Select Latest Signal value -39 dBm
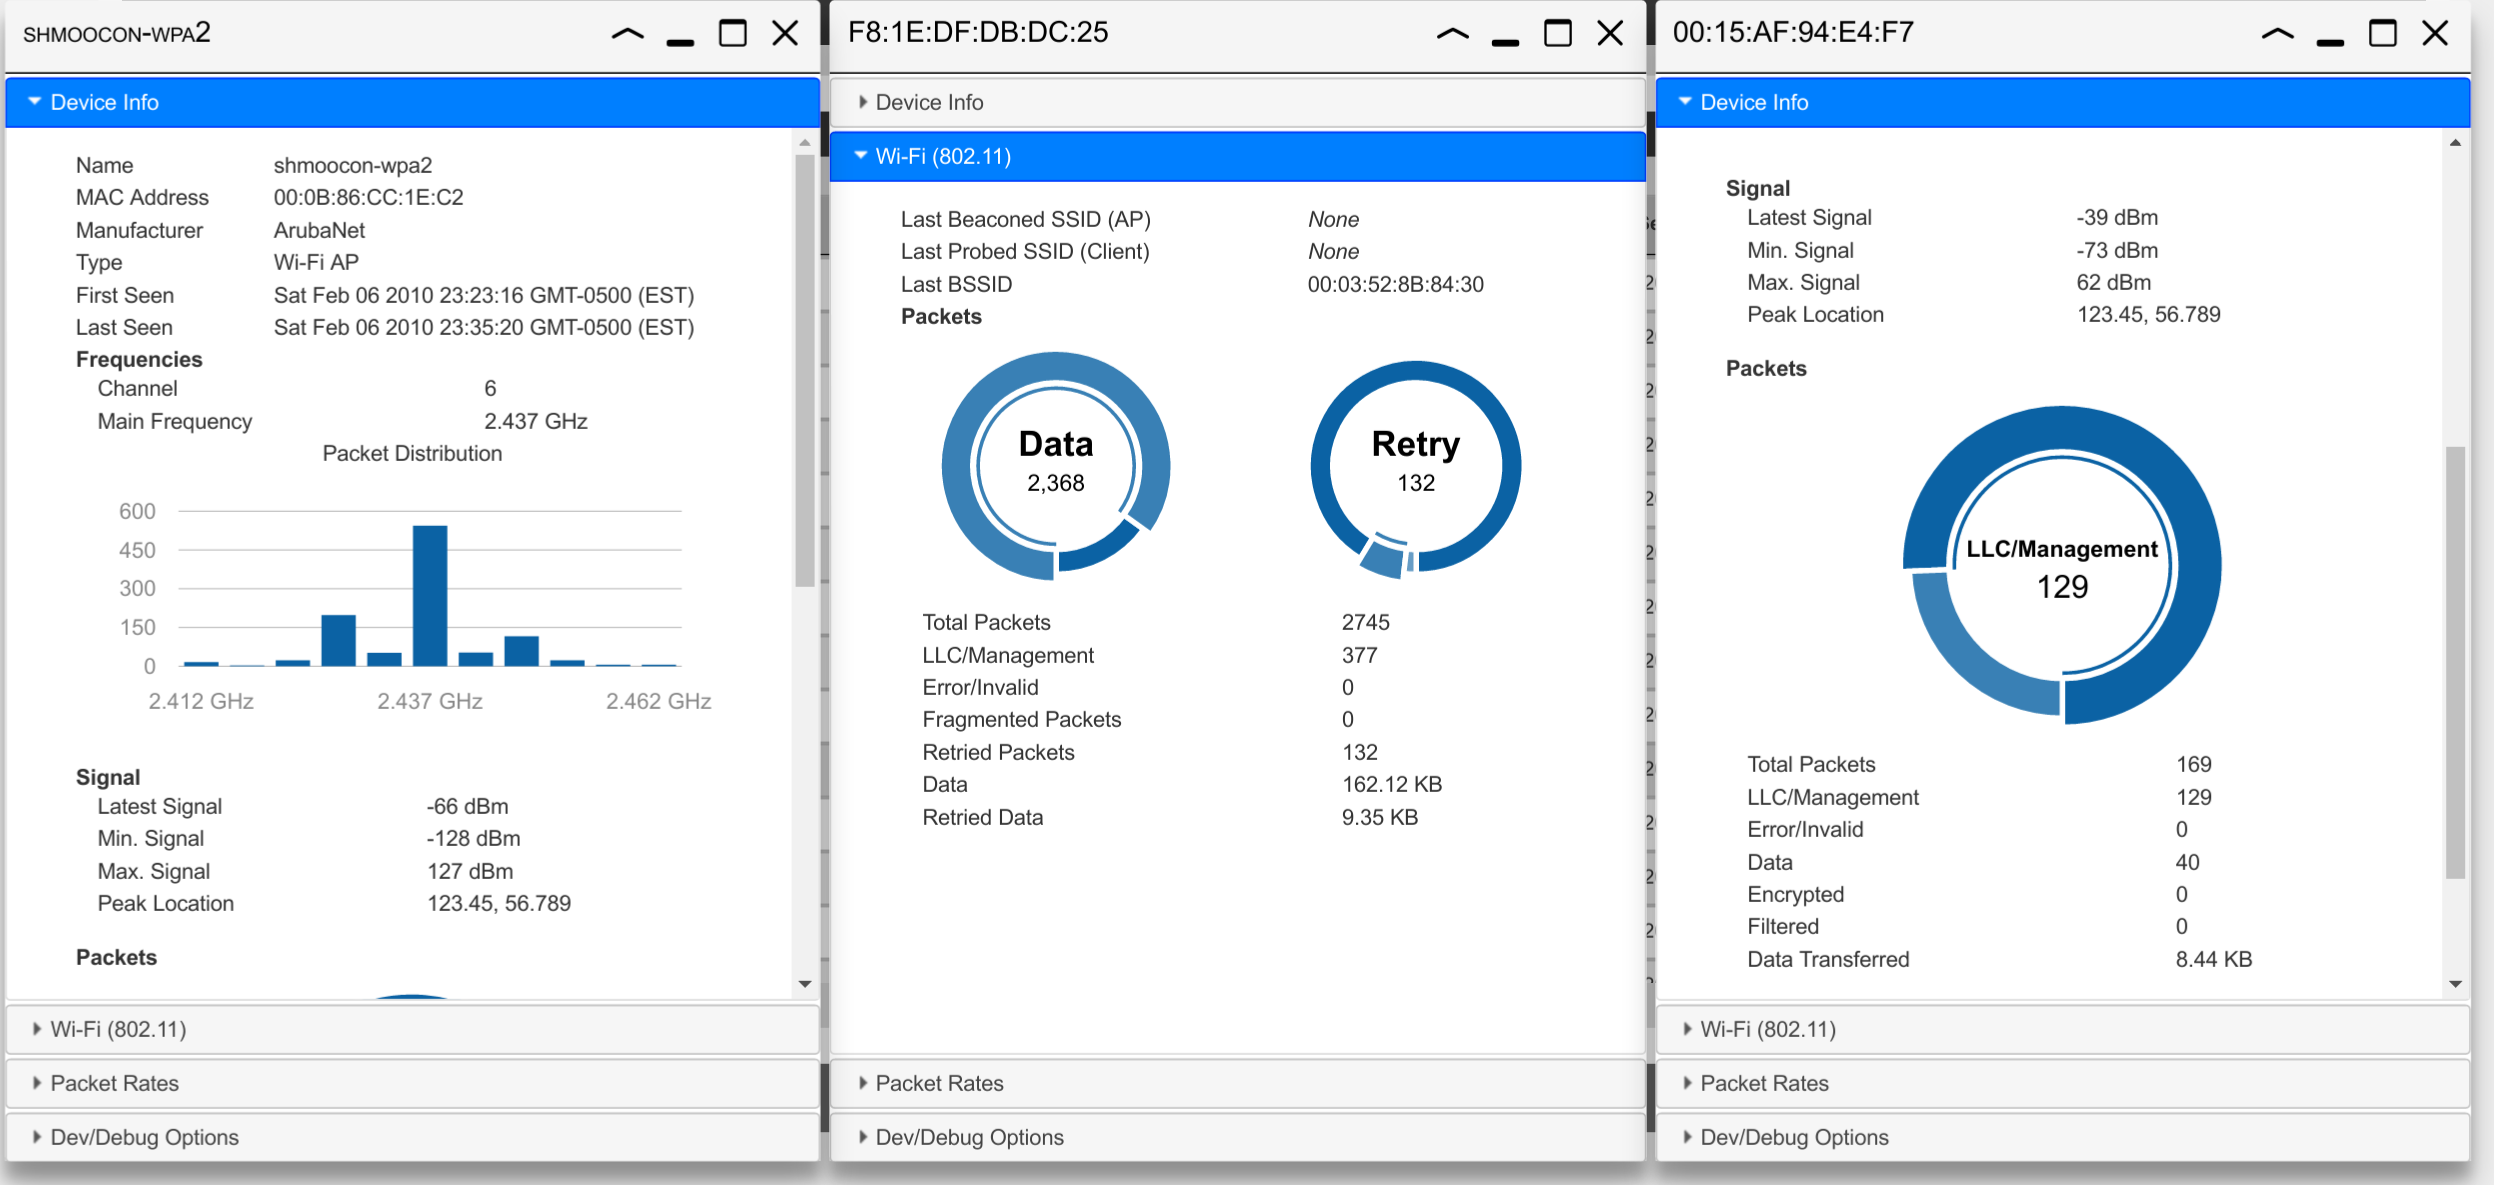 pyautogui.click(x=2117, y=217)
